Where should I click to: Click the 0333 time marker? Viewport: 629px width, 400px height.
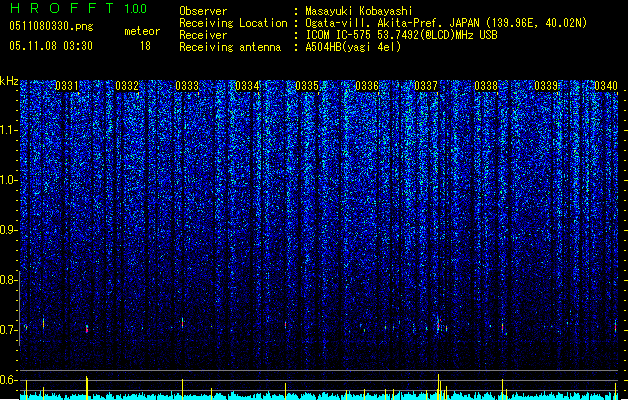click(187, 86)
